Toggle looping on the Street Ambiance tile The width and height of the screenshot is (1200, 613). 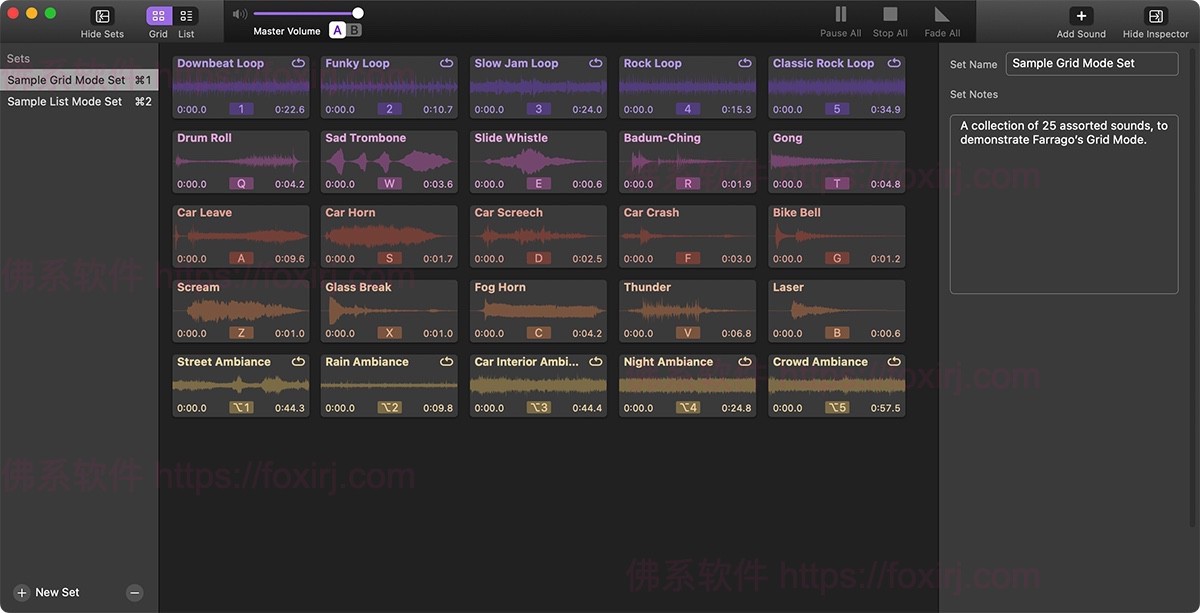tap(297, 361)
